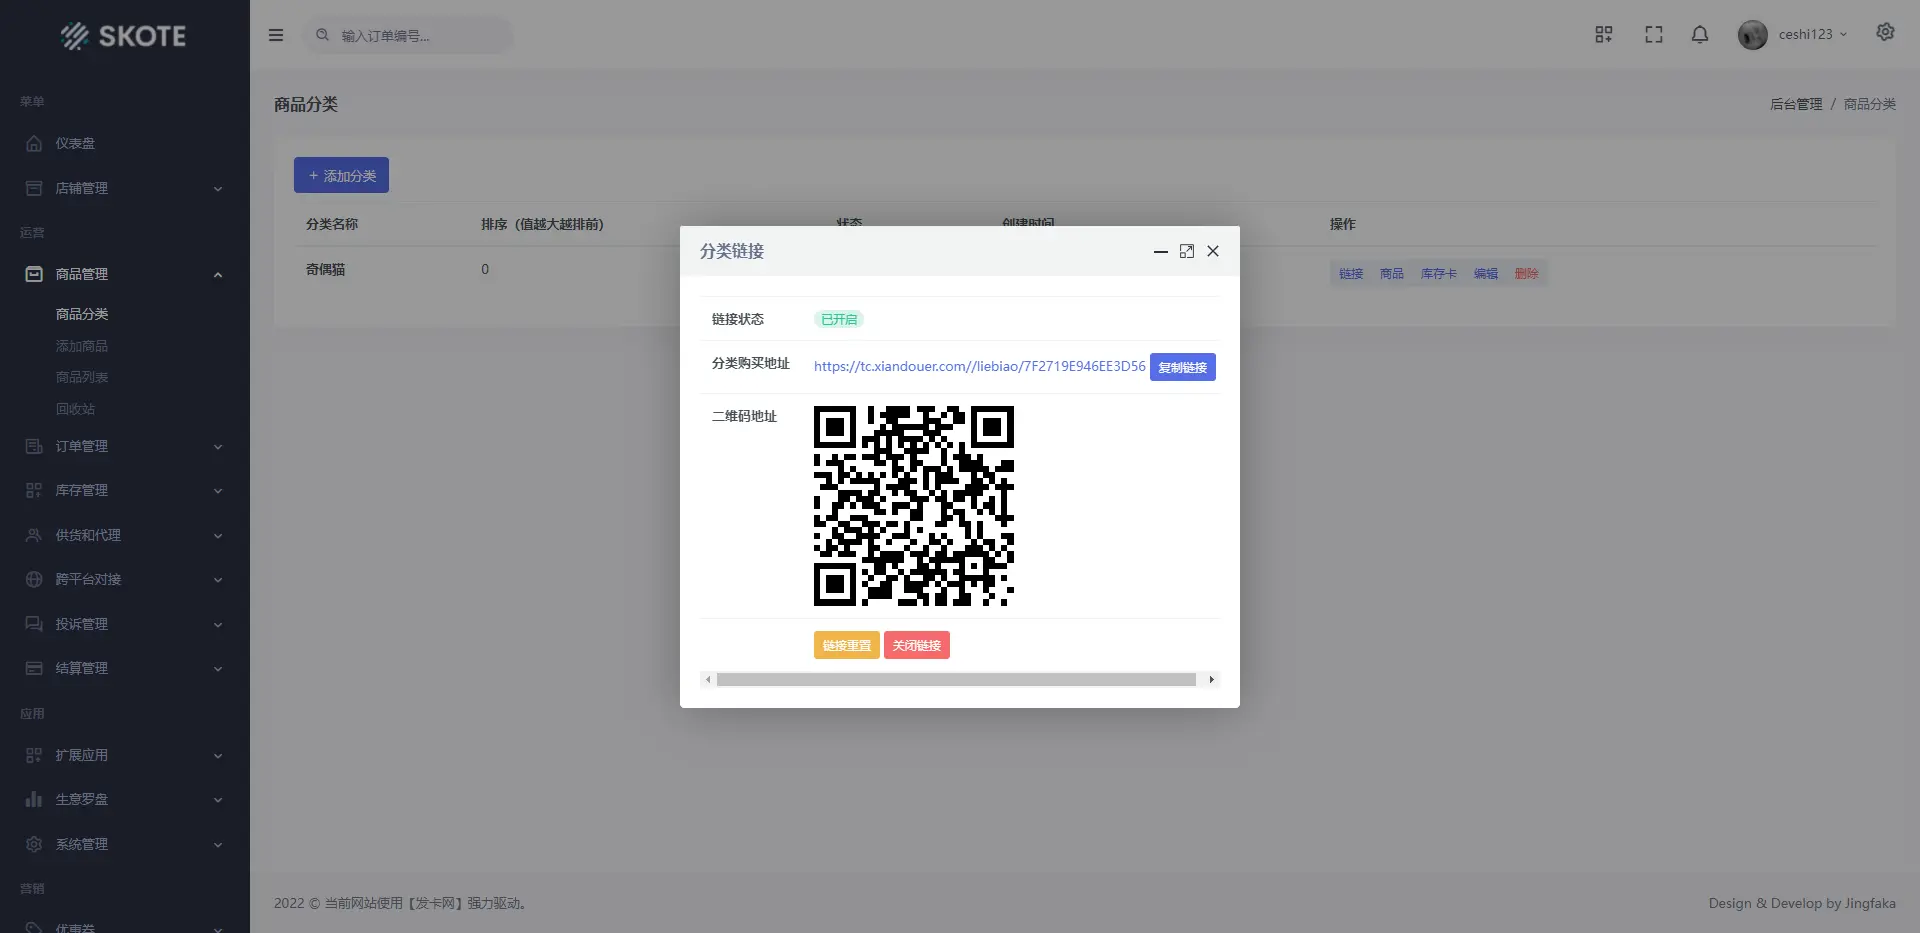Click the scrollbar right arrow in dialog

click(1212, 680)
